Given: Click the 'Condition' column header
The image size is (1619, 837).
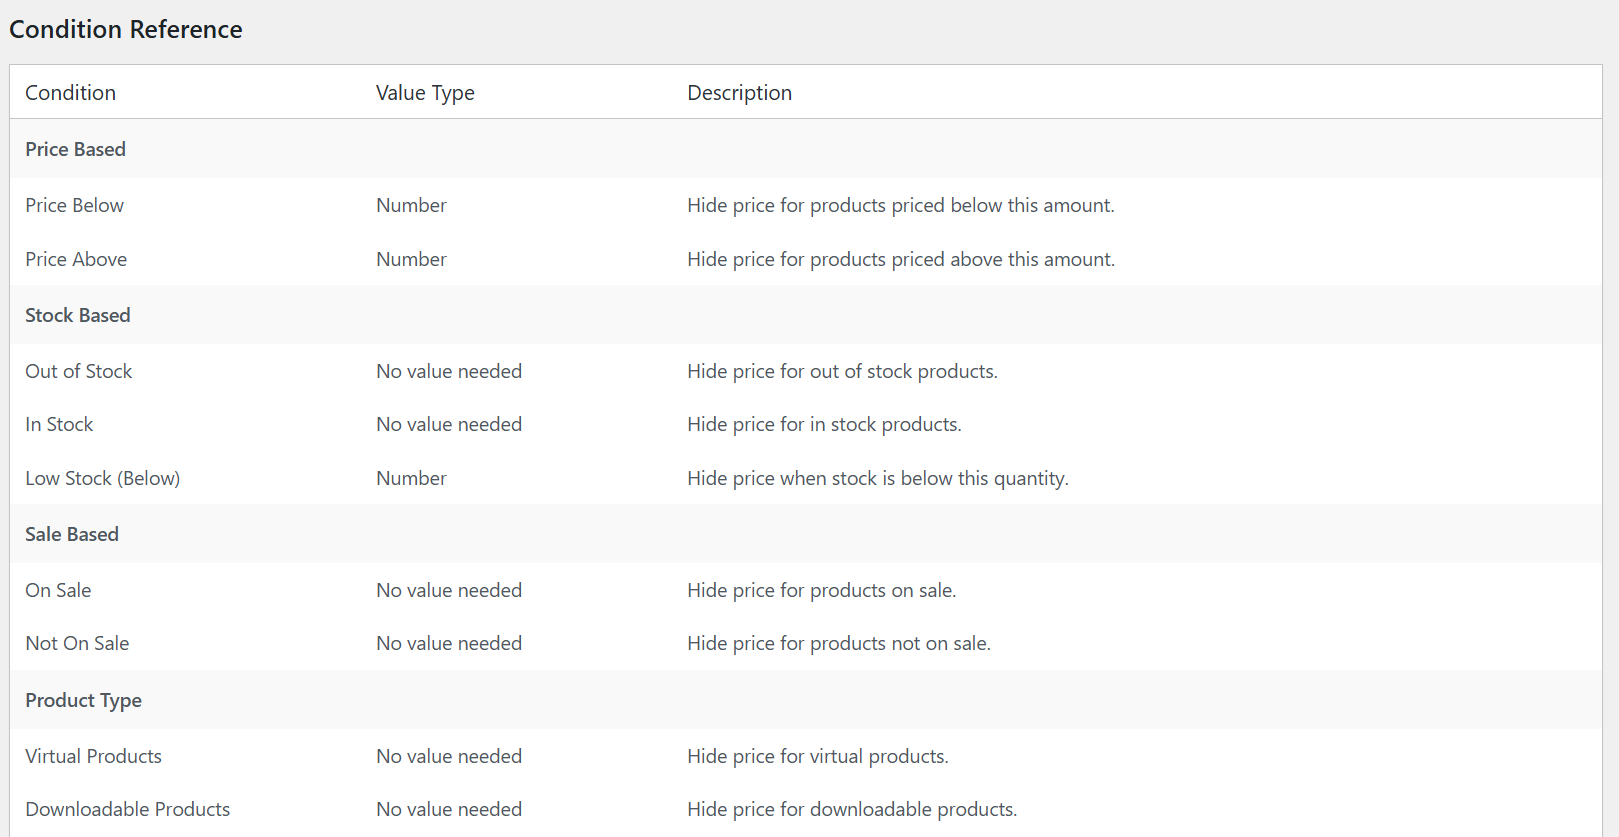Looking at the screenshot, I should click(x=70, y=93).
